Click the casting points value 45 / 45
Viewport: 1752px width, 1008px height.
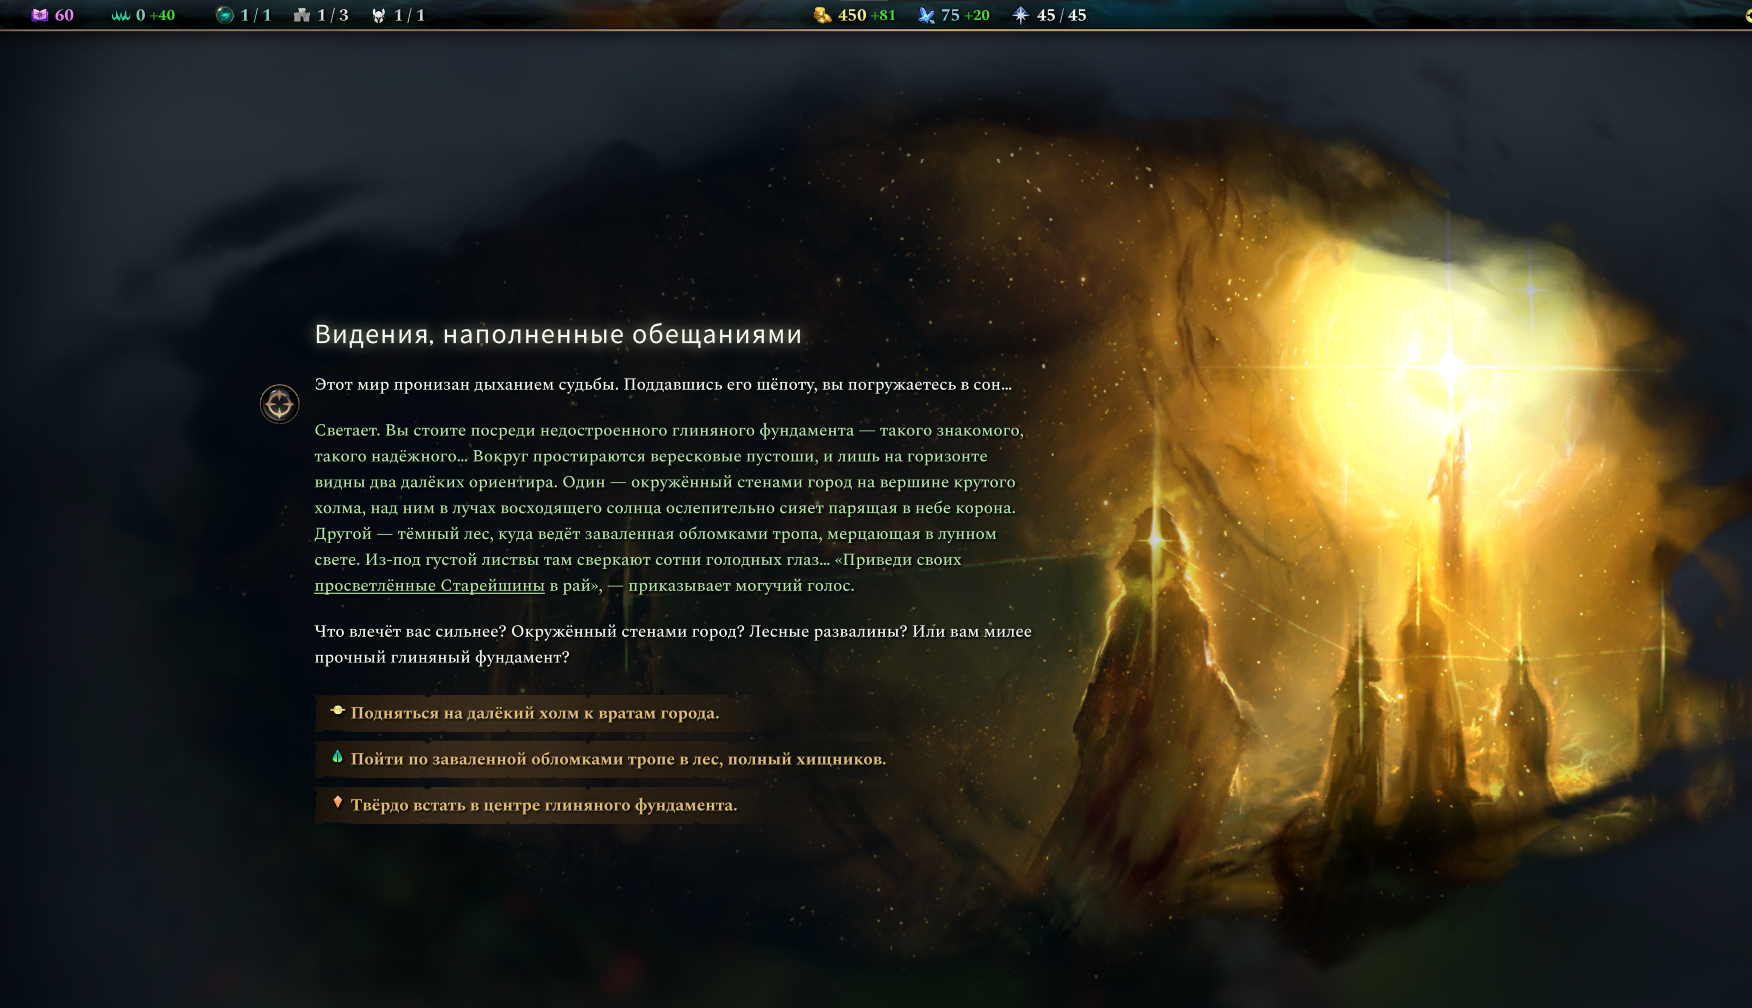click(x=1061, y=15)
